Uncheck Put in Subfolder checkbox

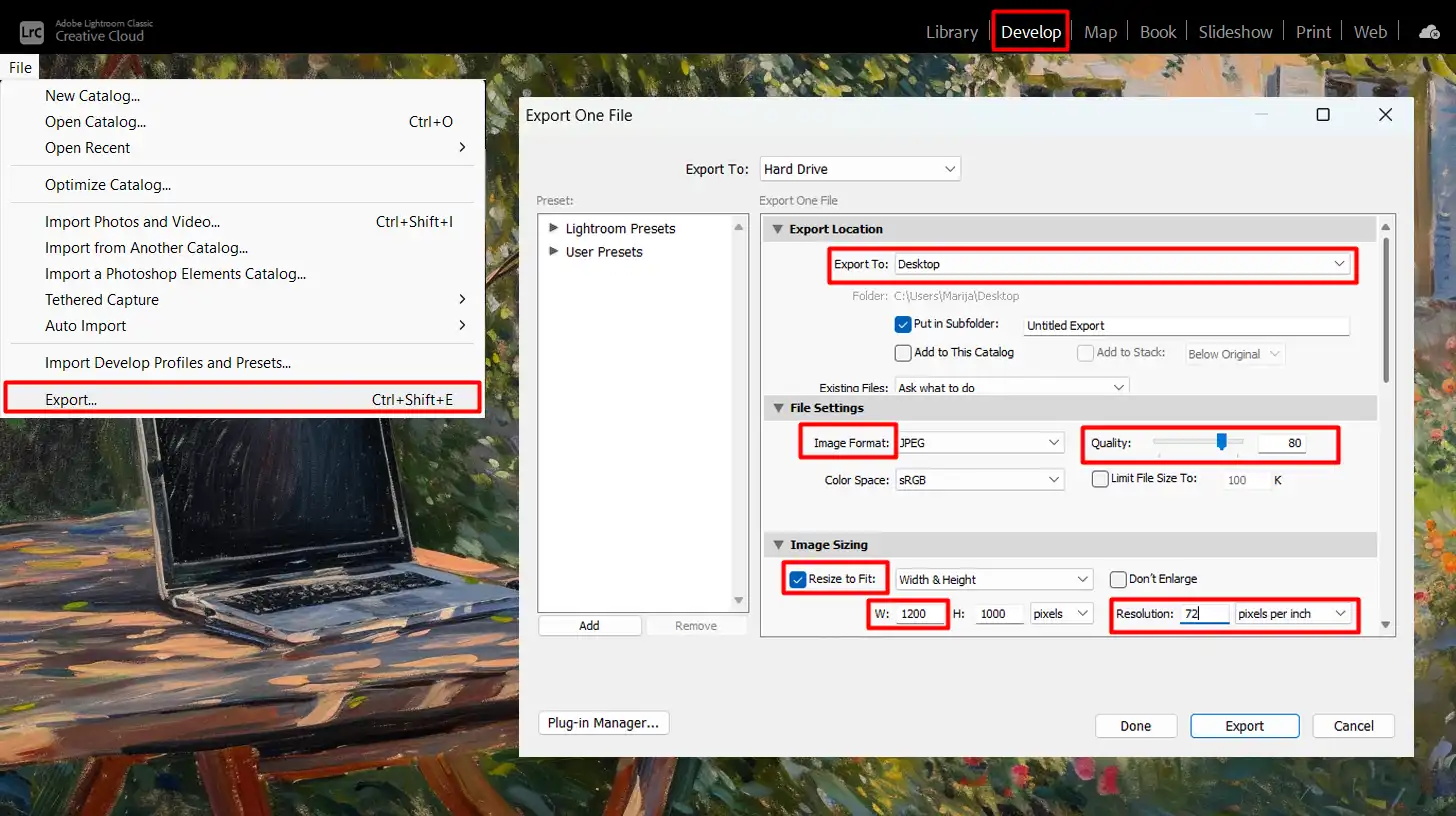point(903,325)
